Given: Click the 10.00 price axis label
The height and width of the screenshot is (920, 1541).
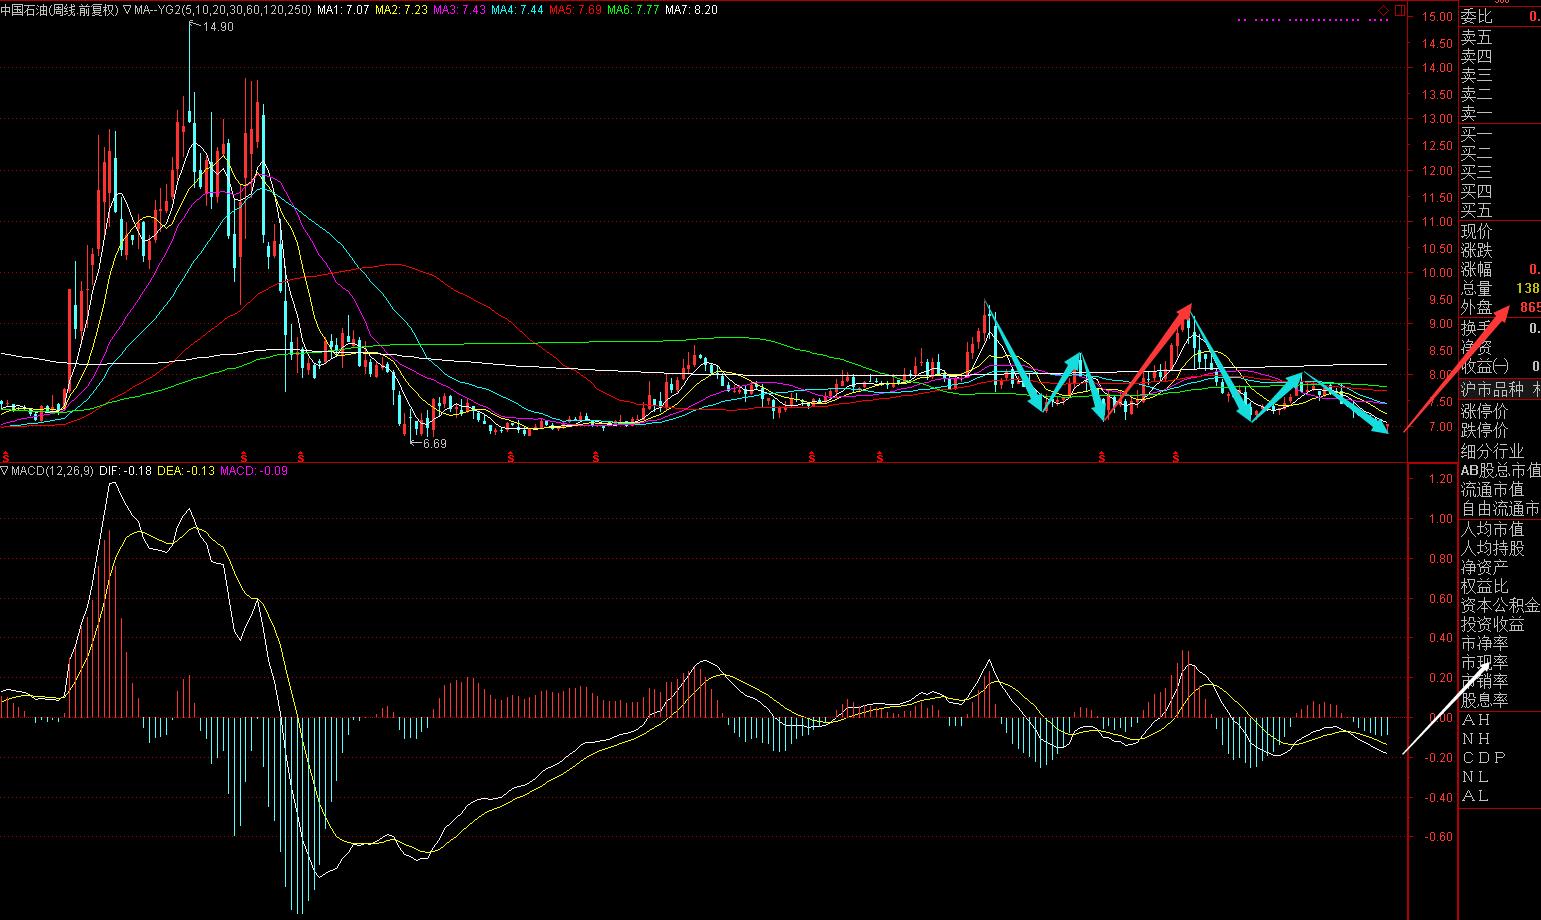Looking at the screenshot, I should [x=1439, y=273].
